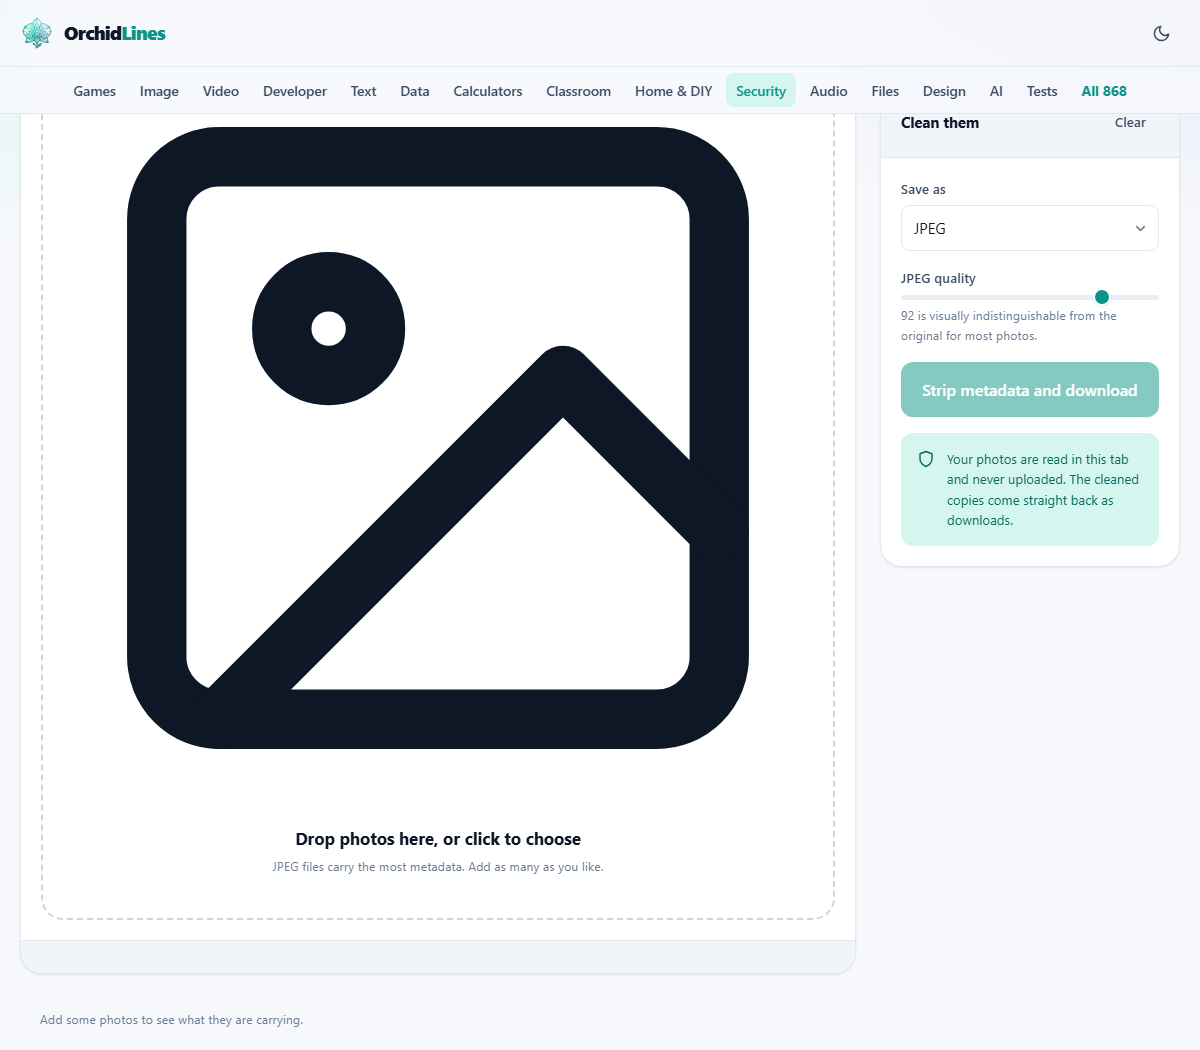Click "Drop photos here, or click to choose"

tap(438, 839)
